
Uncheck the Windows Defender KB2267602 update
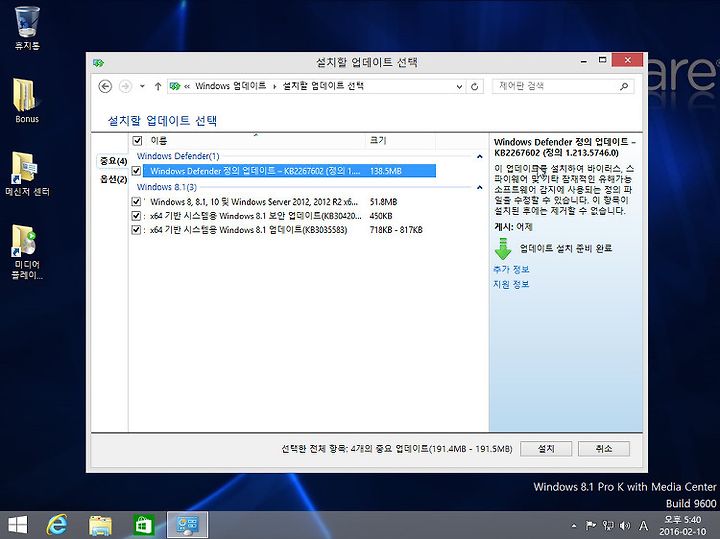pyautogui.click(x=136, y=171)
